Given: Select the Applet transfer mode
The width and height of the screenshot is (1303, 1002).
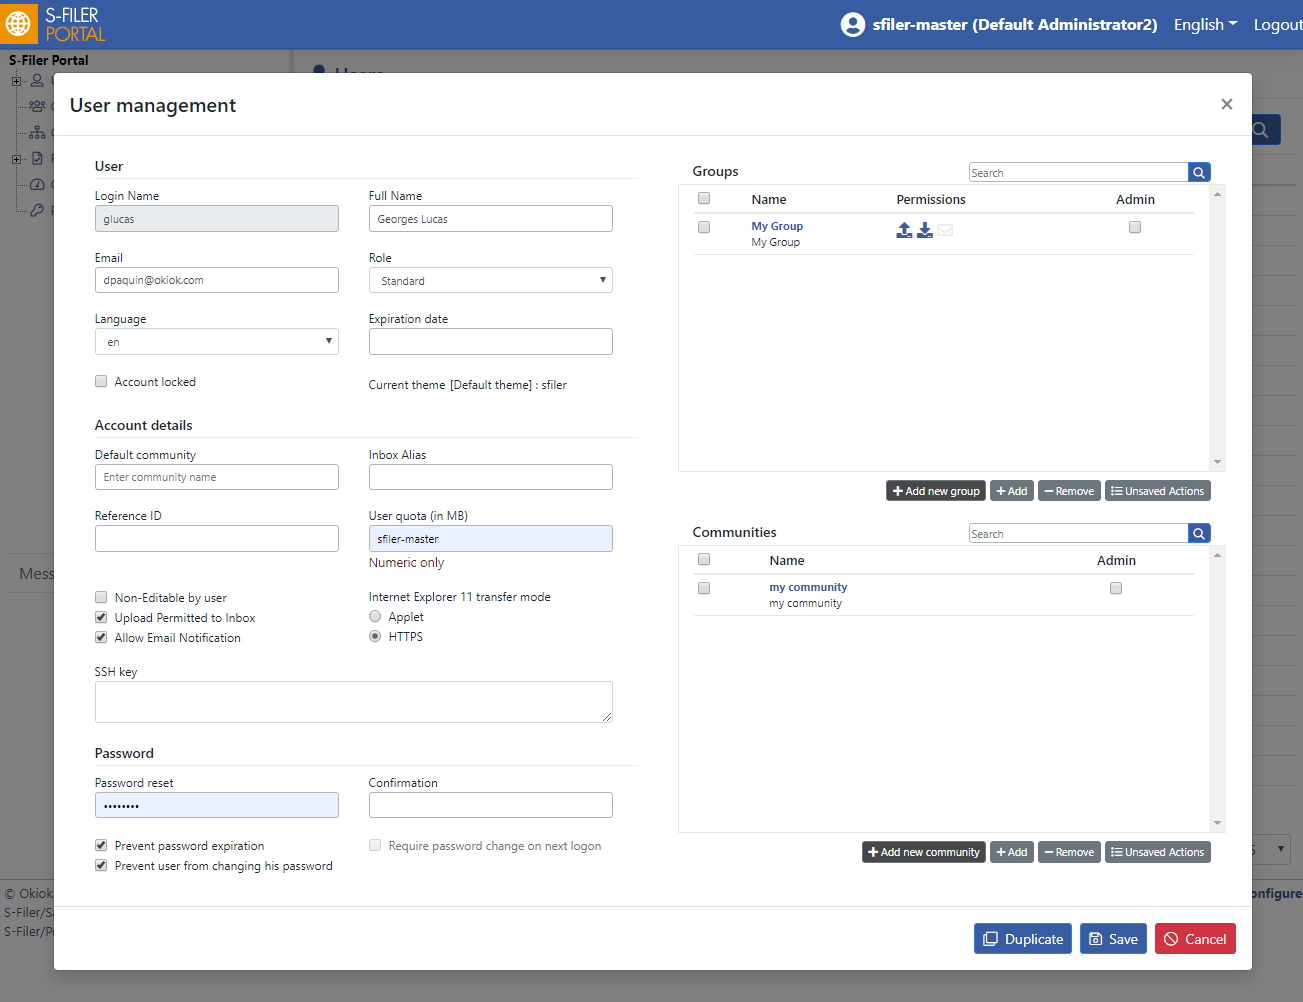Looking at the screenshot, I should pyautogui.click(x=375, y=616).
